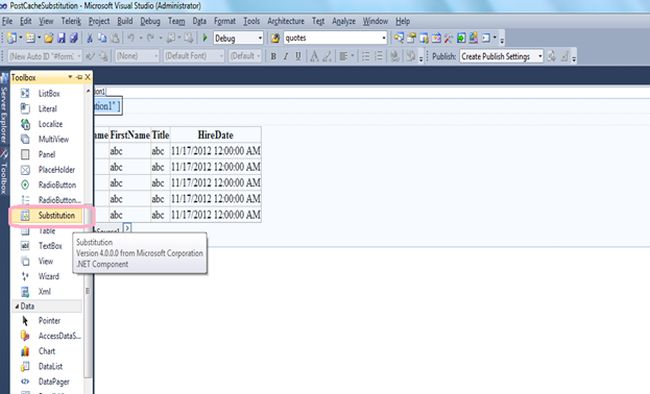Open the Default Font dropdown
The width and height of the screenshot is (650, 394).
point(221,56)
